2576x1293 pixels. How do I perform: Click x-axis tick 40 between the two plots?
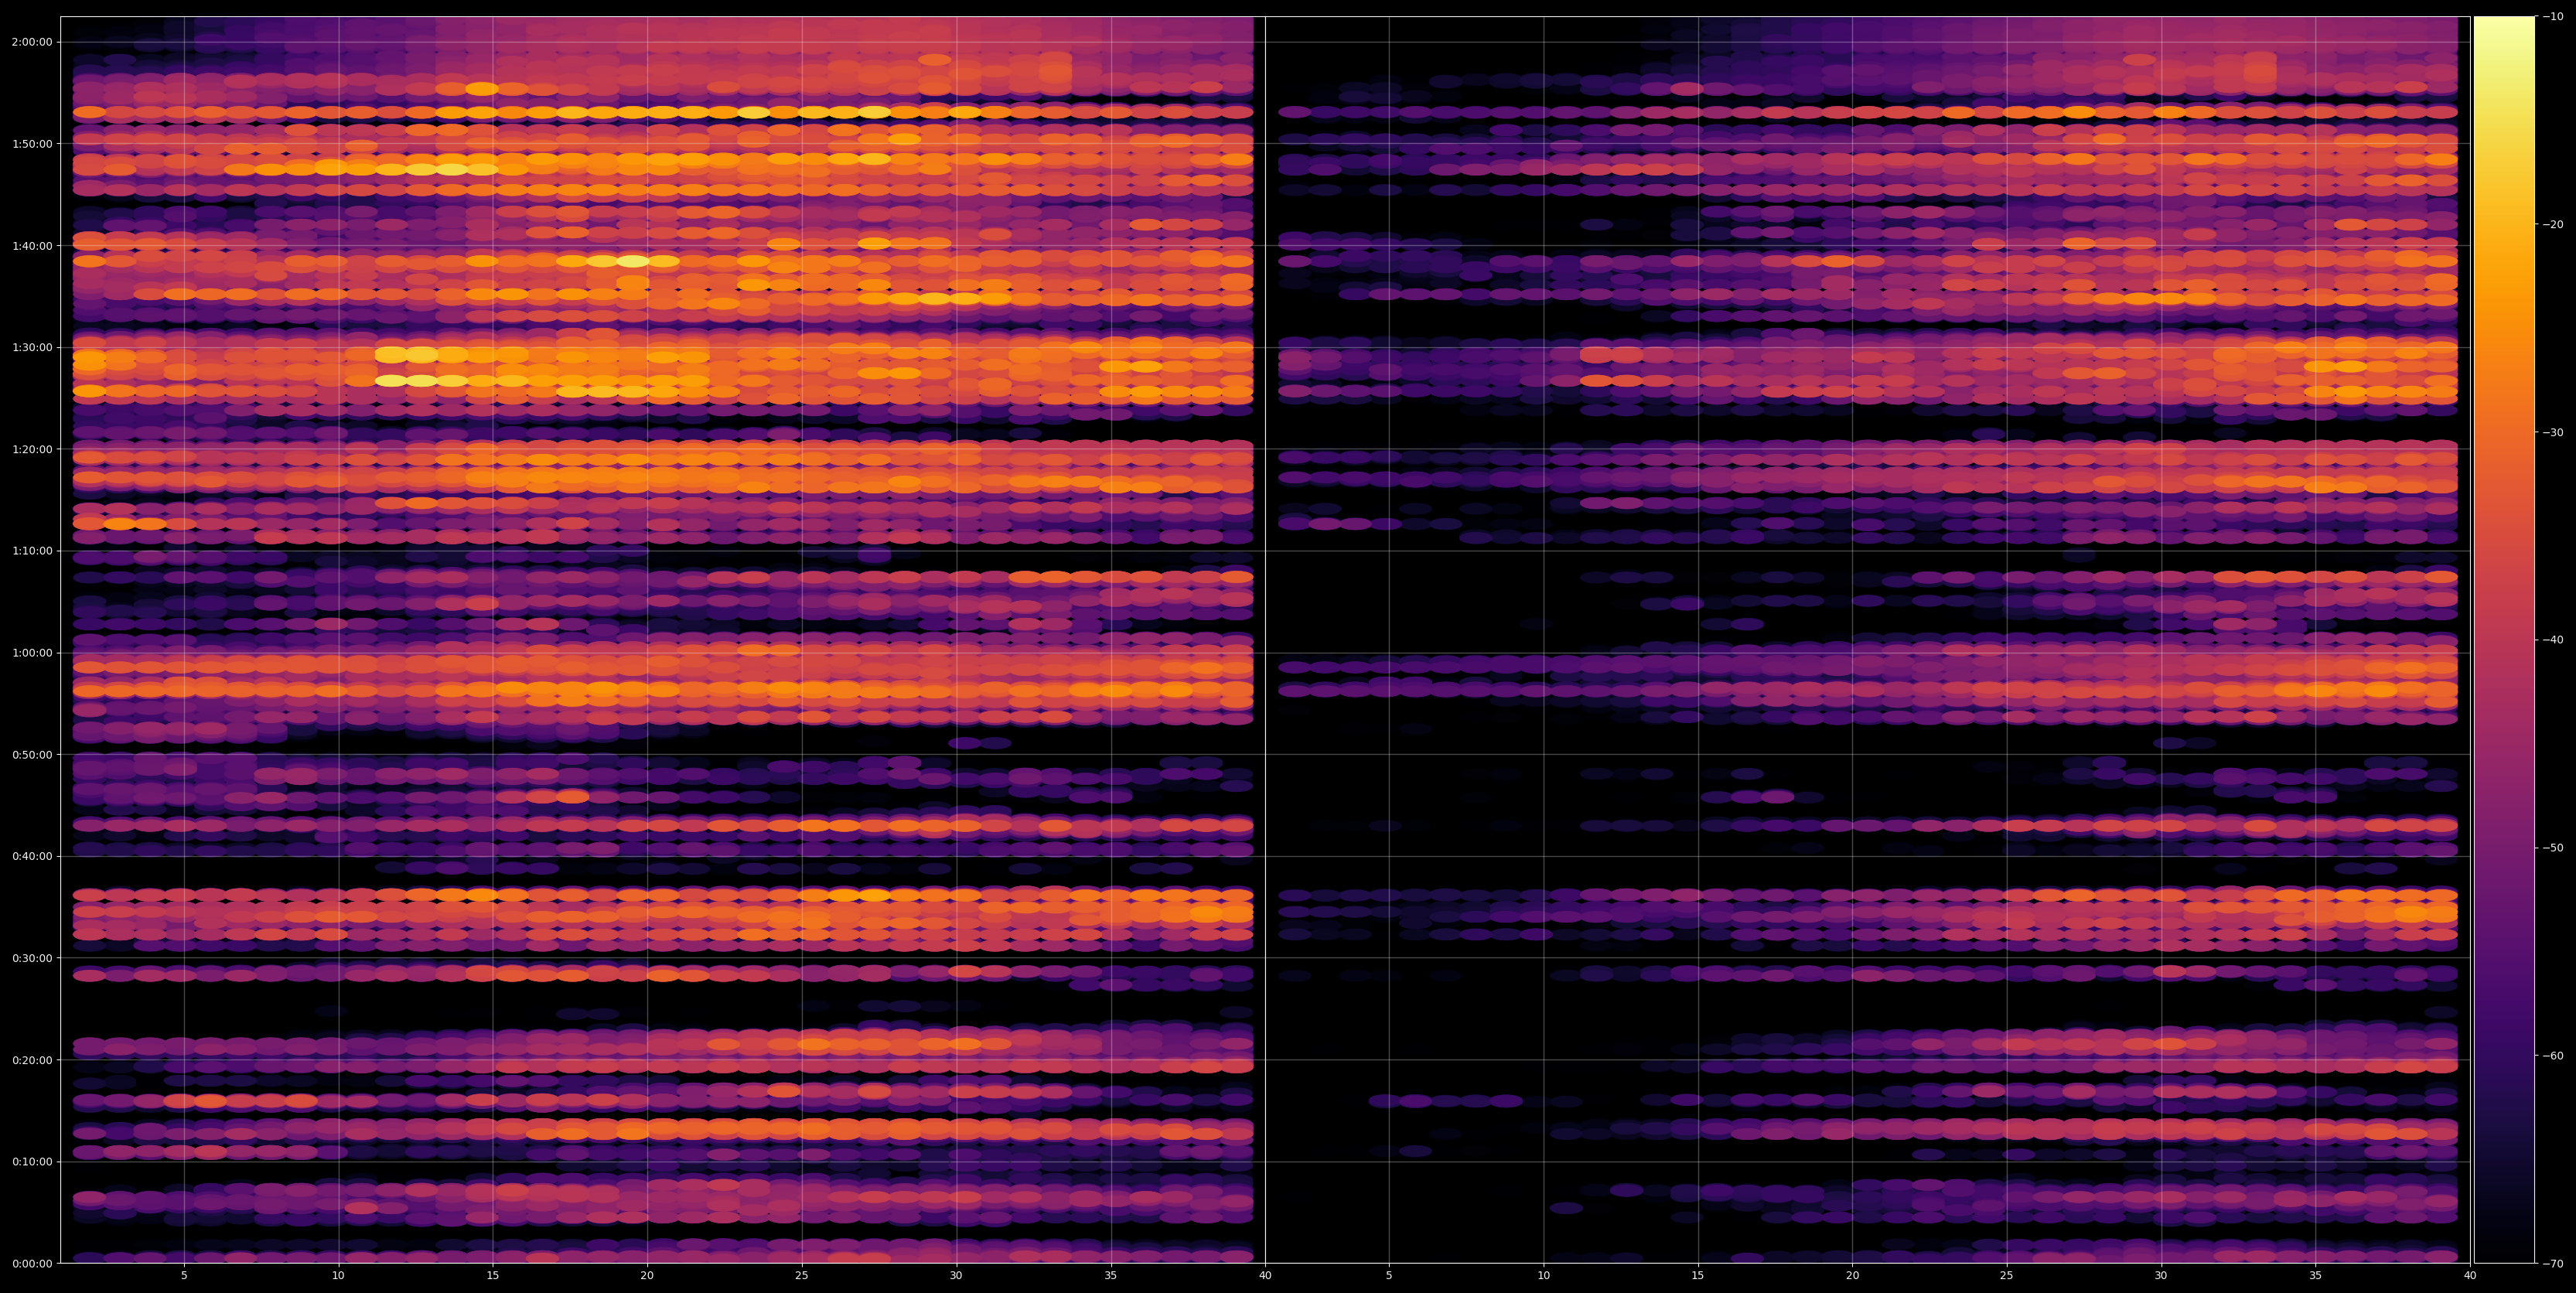point(1265,1276)
